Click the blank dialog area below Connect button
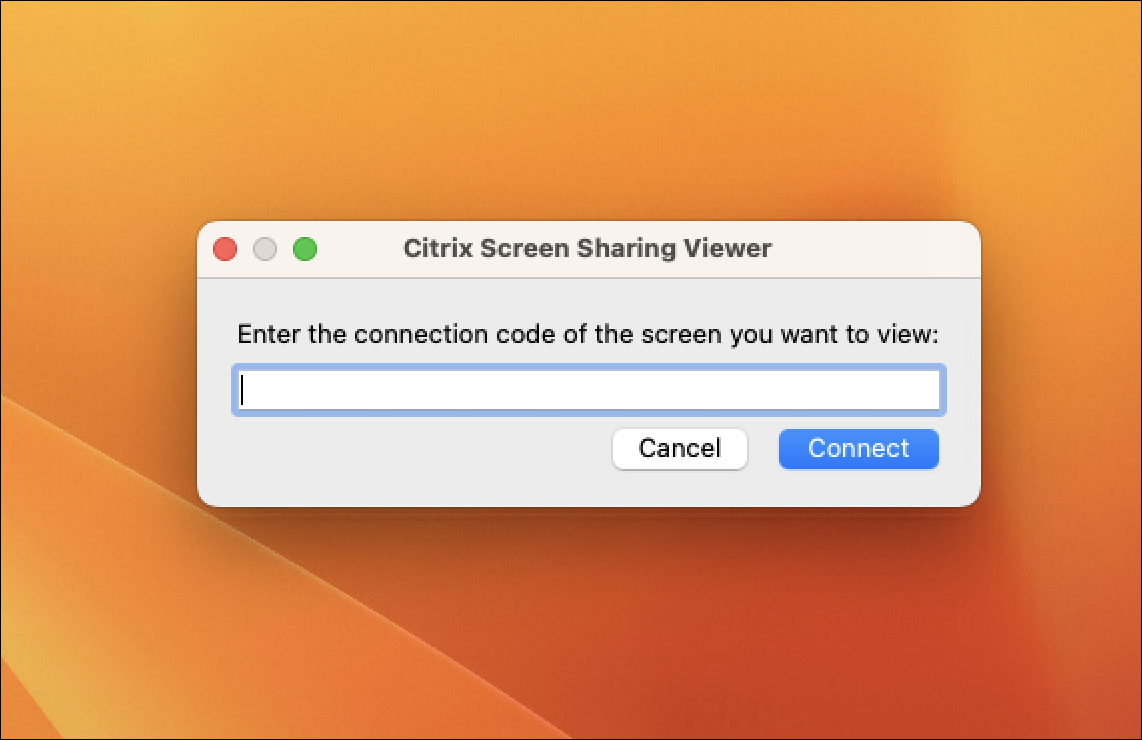Viewport: 1142px width, 740px height. click(858, 488)
